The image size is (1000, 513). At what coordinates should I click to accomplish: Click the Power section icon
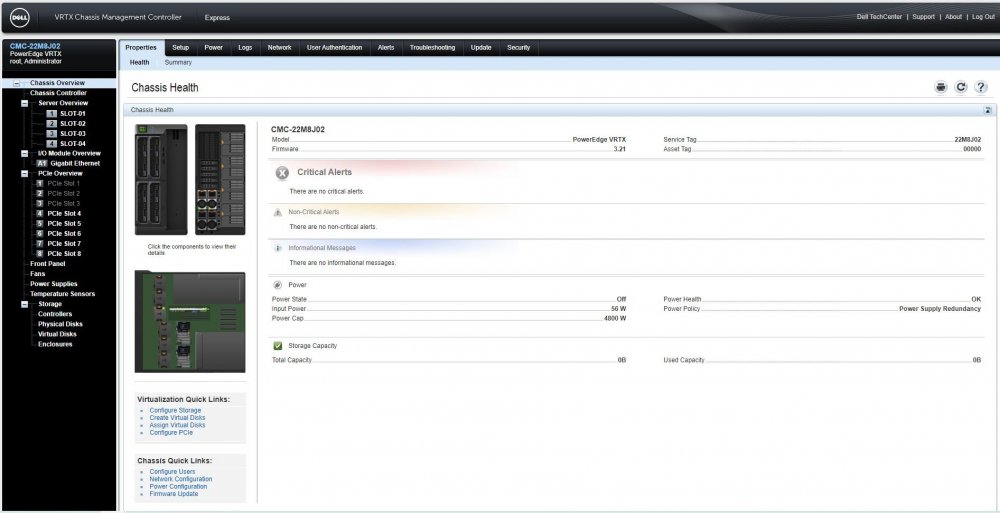277,285
